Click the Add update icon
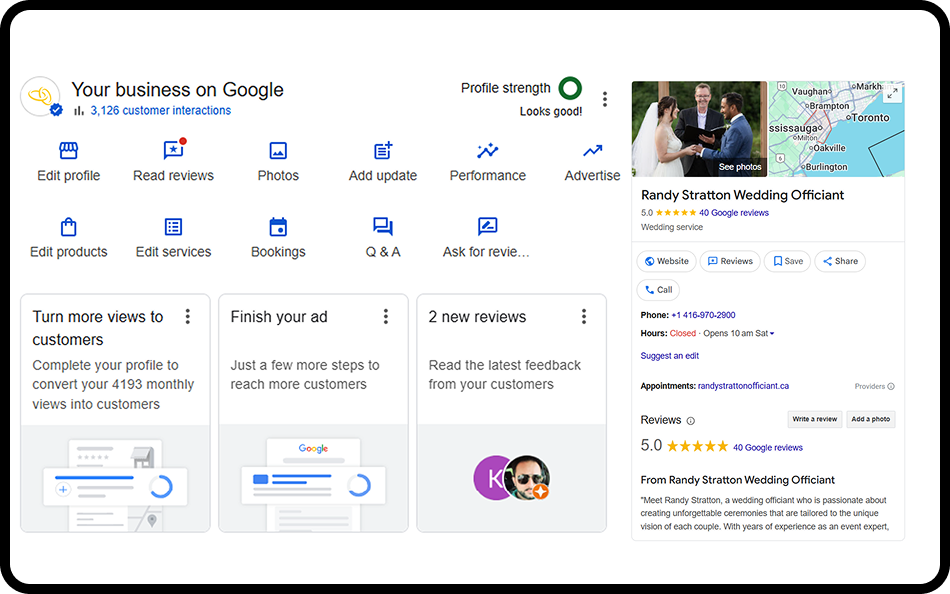The image size is (950, 594). coord(383,150)
